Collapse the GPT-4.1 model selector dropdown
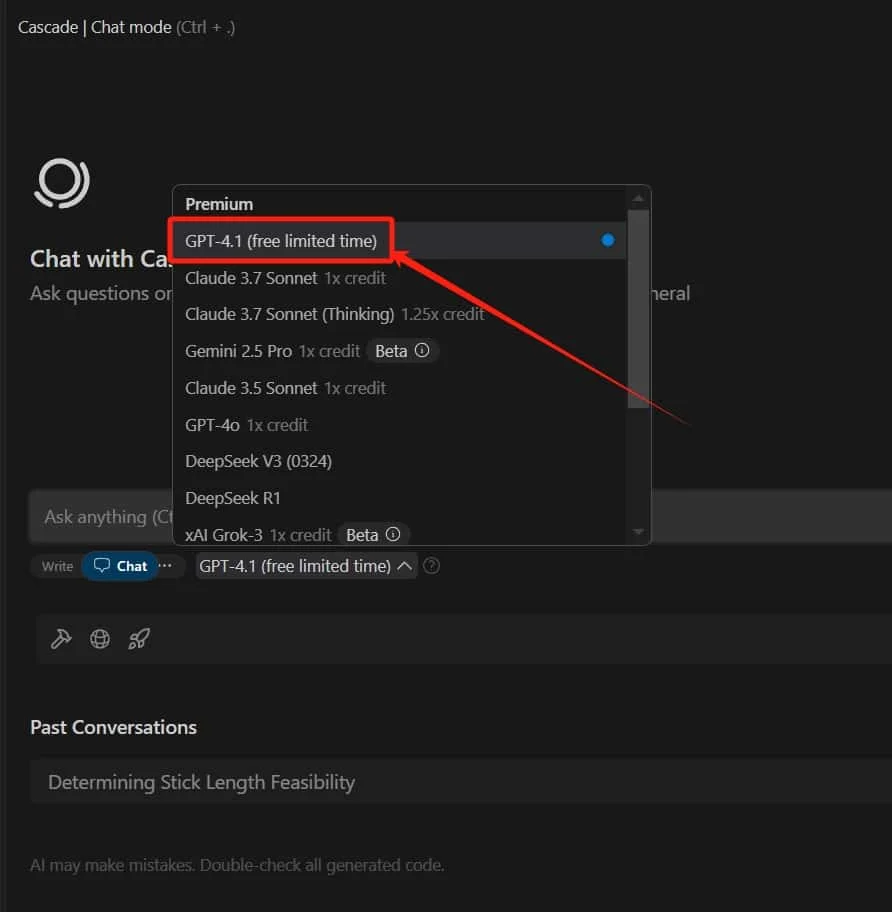 [x=306, y=566]
